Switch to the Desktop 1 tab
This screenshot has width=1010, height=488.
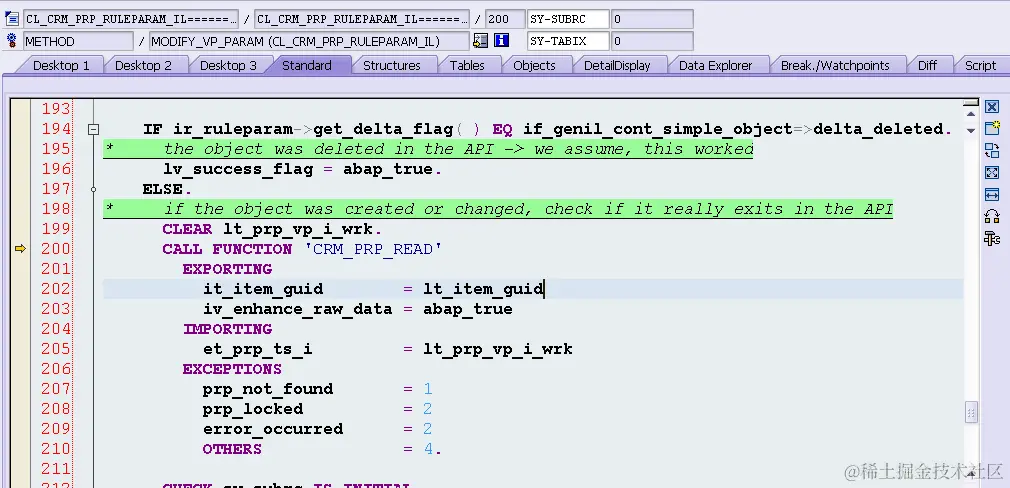click(61, 66)
